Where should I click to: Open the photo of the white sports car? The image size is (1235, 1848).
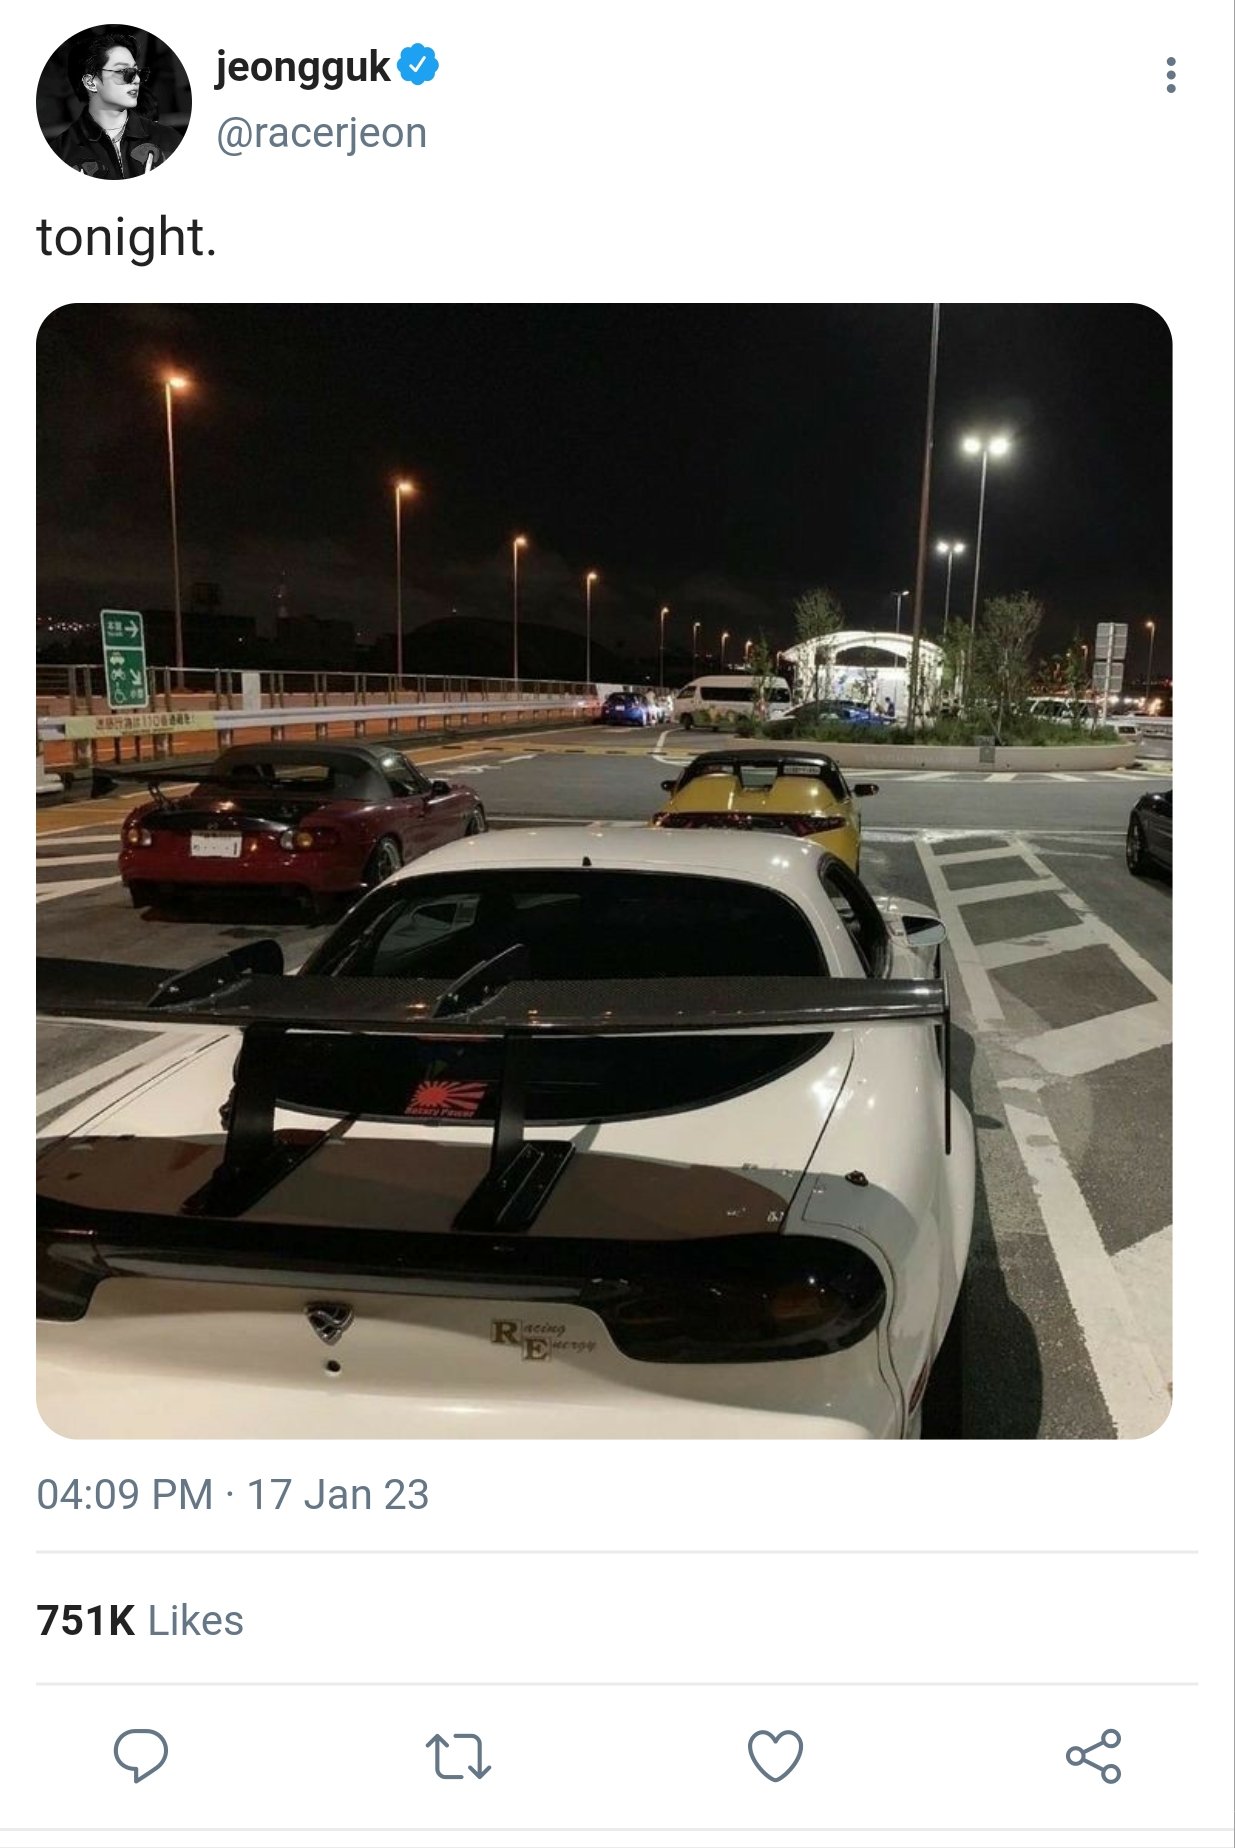[604, 871]
